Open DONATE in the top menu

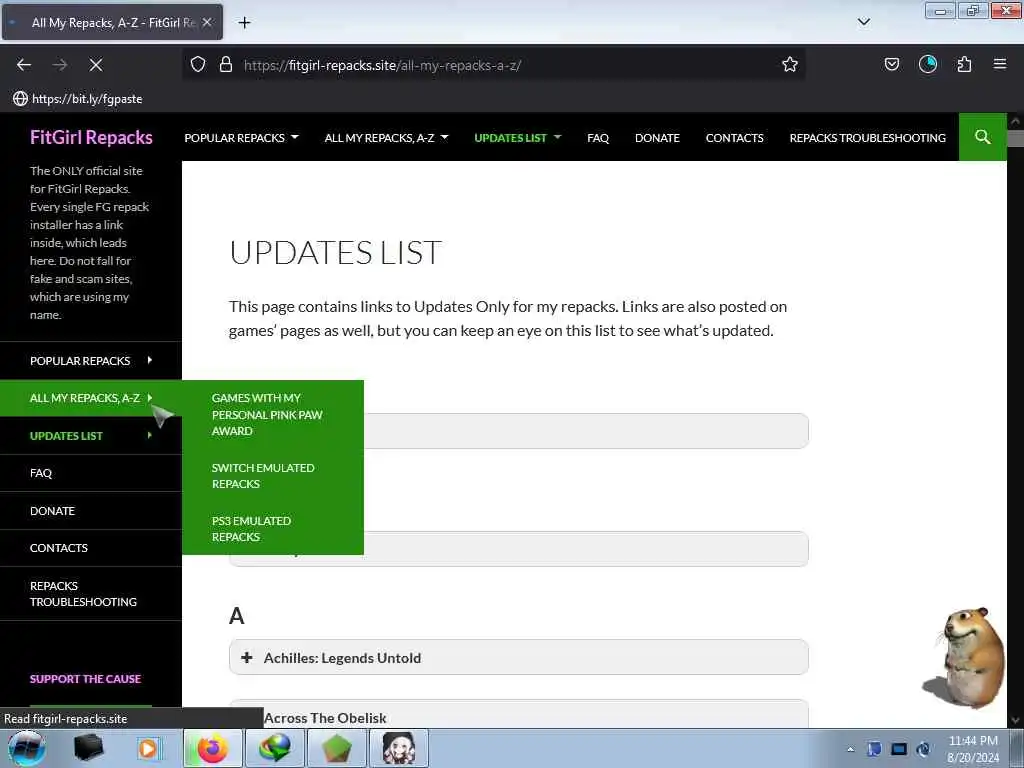point(657,138)
